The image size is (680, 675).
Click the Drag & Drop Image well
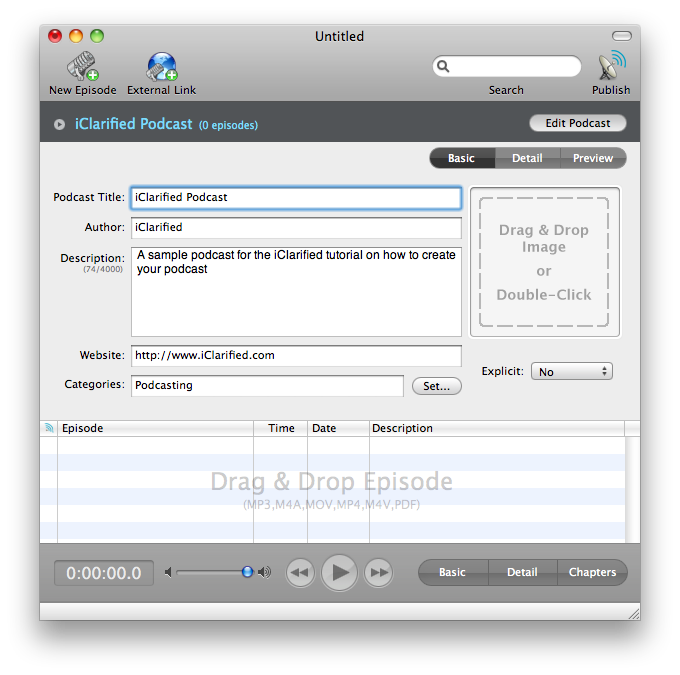click(x=545, y=262)
